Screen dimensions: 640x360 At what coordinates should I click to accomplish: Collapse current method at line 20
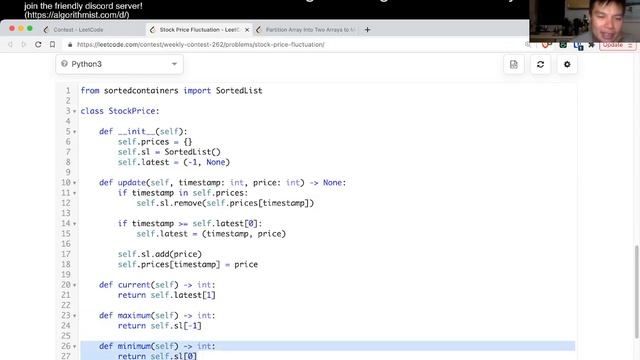coord(74,285)
